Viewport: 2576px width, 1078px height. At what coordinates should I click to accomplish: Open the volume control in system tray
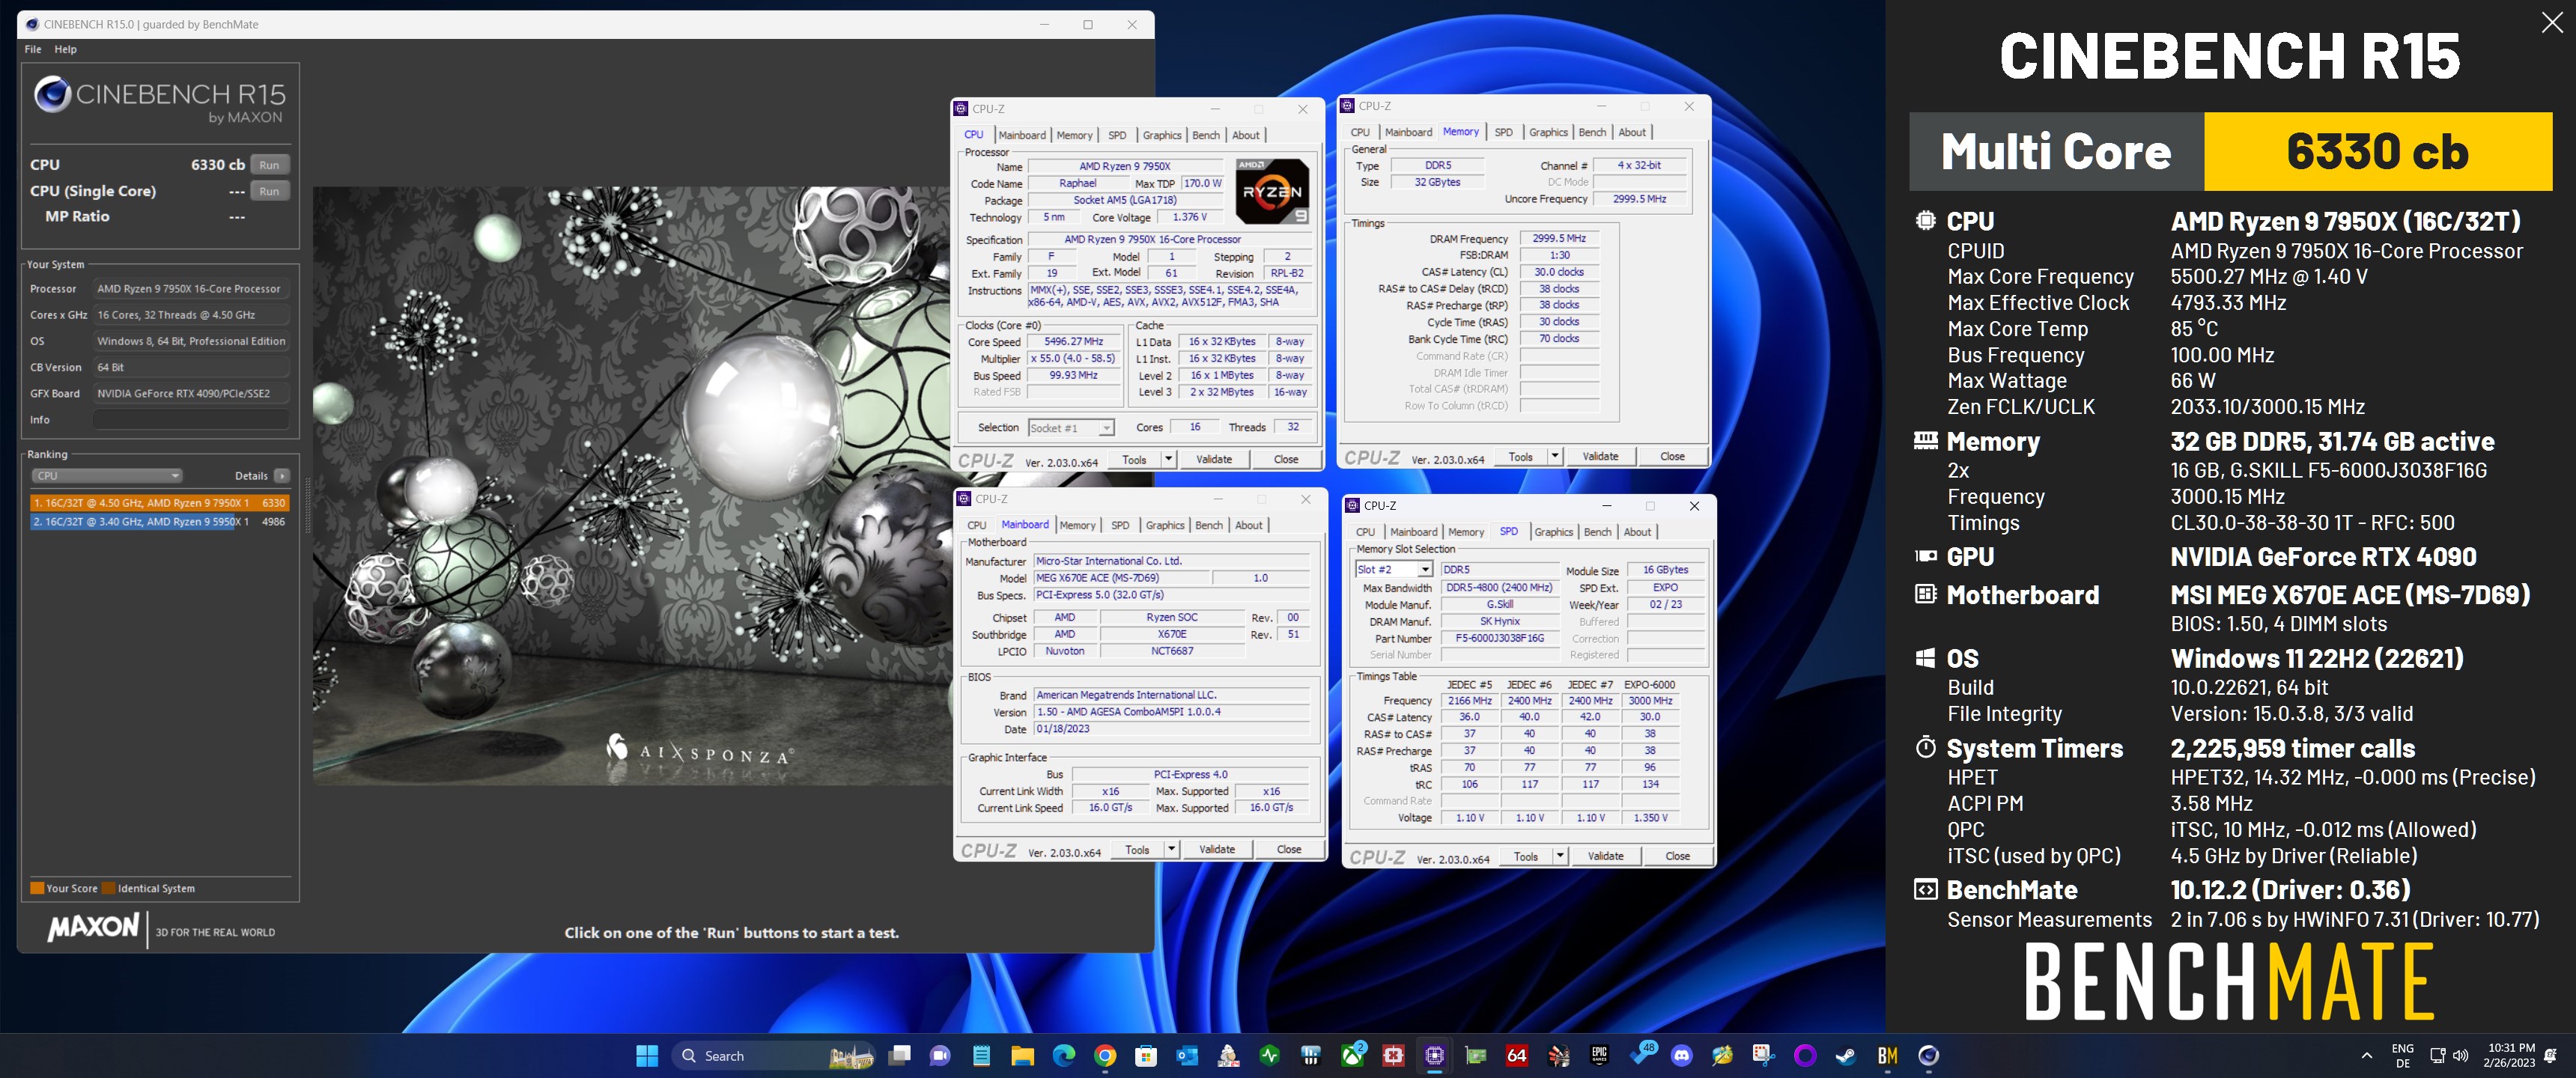coord(2461,1055)
